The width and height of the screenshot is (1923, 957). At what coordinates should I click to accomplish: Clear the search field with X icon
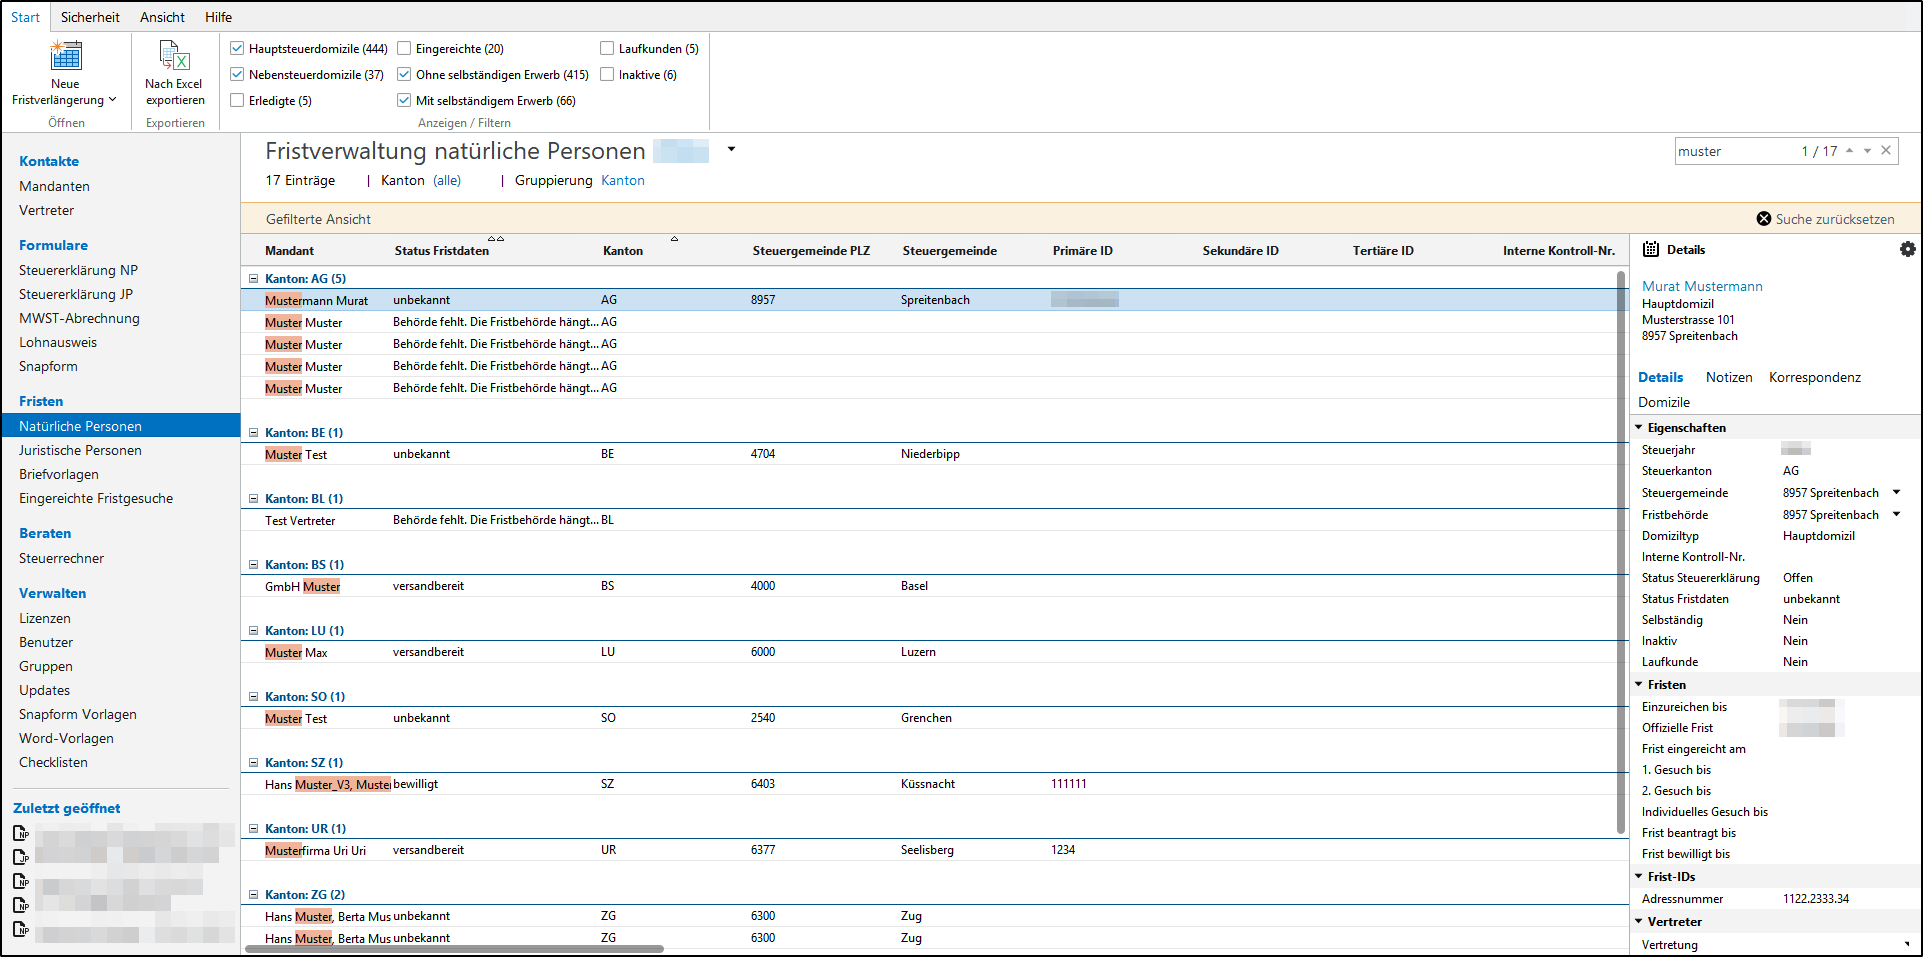(1886, 151)
